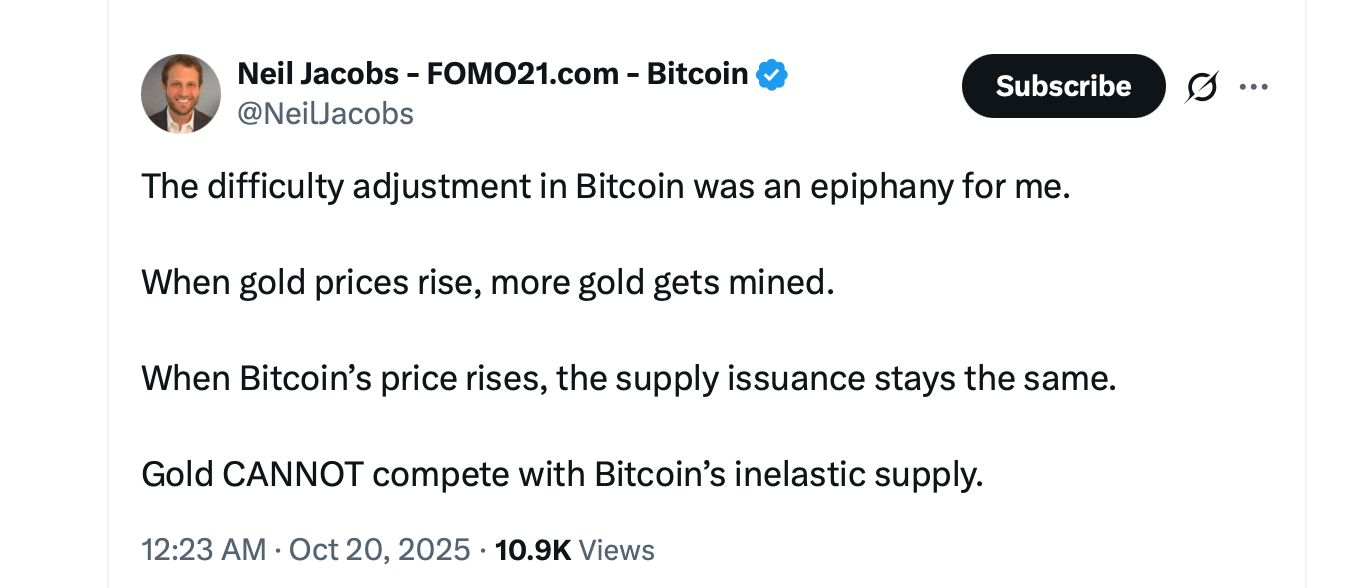Open the @NeilJacobs handle link
The width and height of the screenshot is (1356, 588).
pos(325,113)
